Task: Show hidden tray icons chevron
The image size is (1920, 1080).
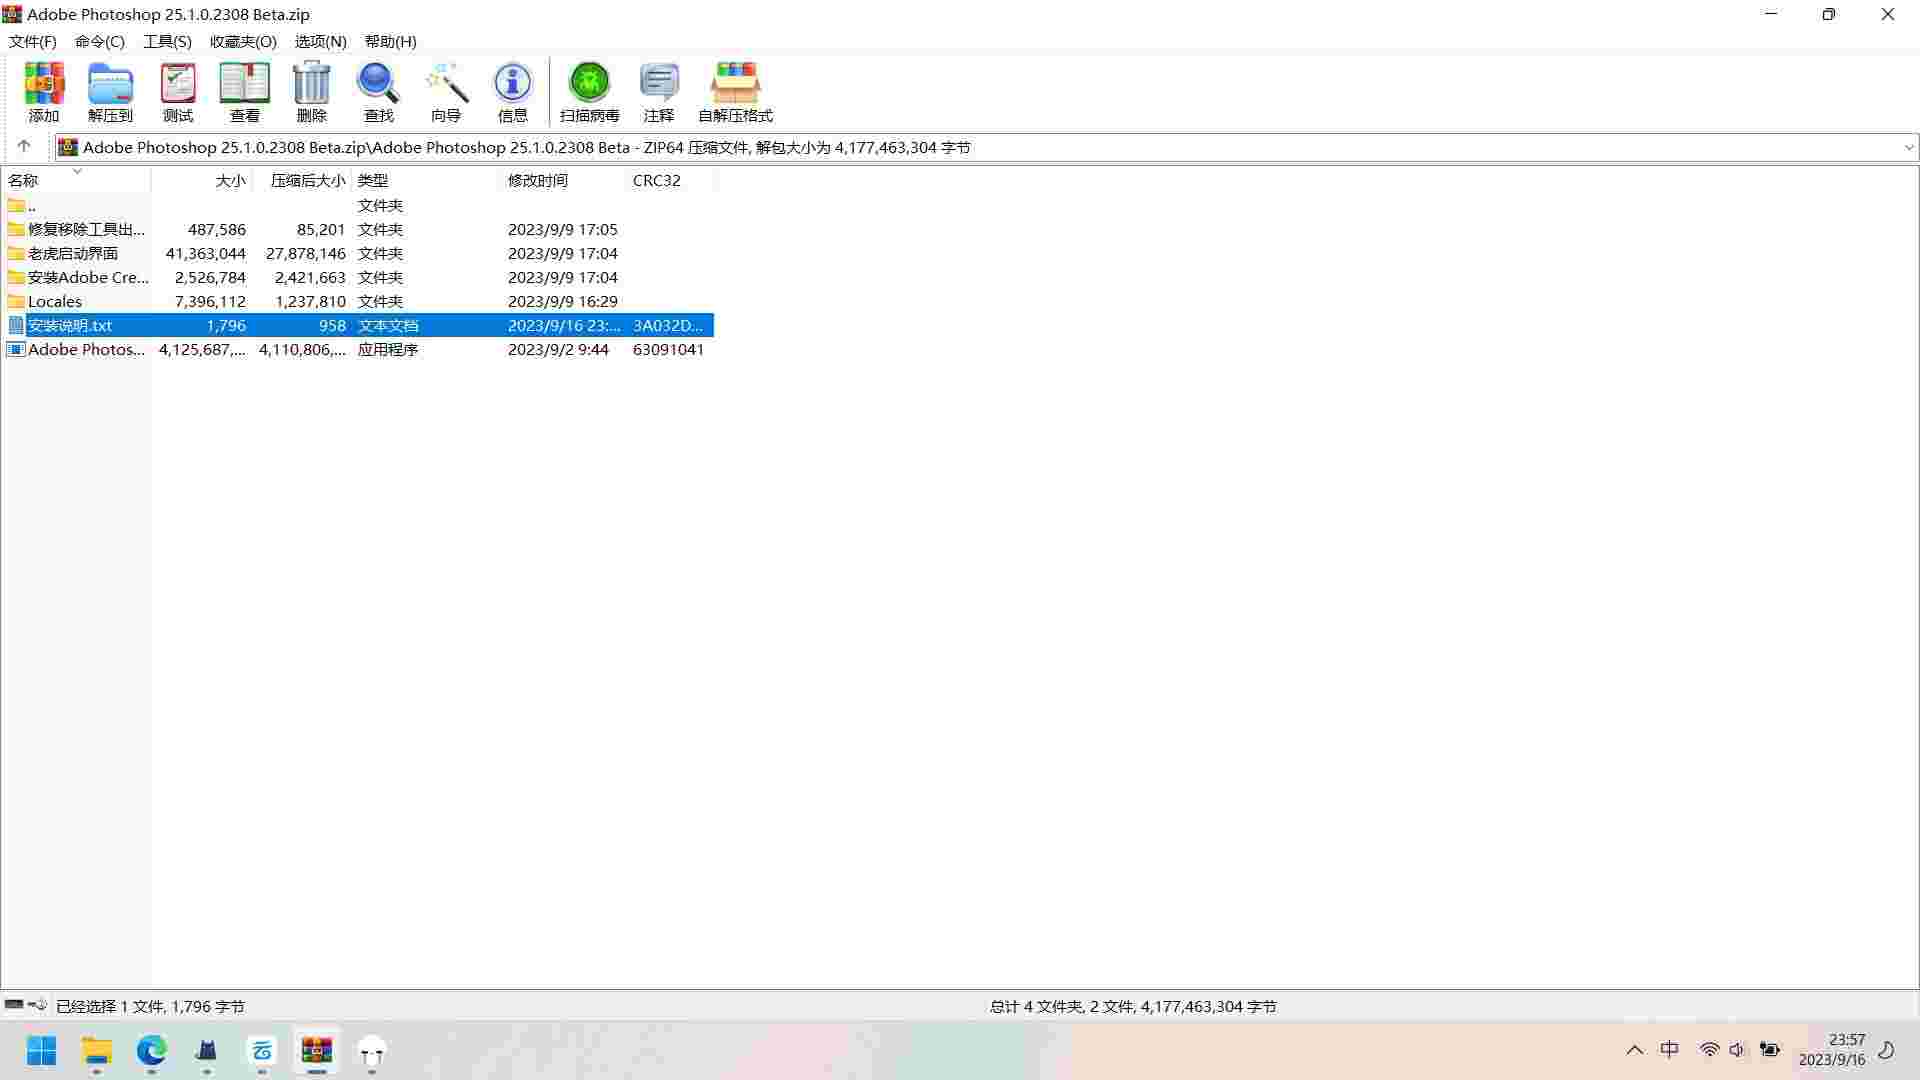Action: pyautogui.click(x=1635, y=1050)
